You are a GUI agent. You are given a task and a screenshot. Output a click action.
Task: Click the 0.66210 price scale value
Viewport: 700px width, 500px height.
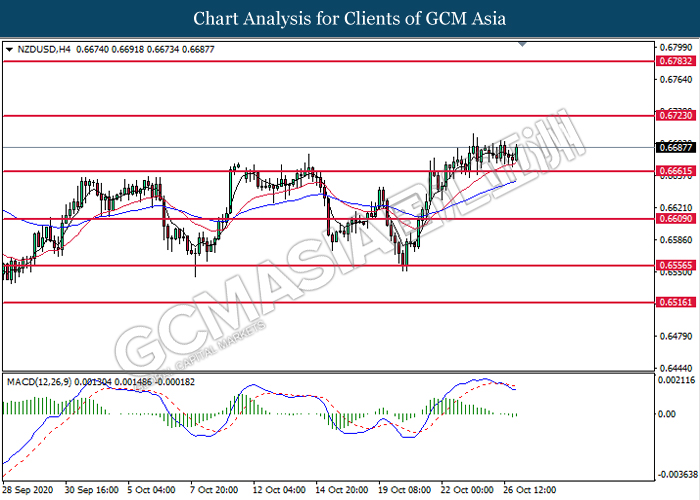pyautogui.click(x=676, y=208)
